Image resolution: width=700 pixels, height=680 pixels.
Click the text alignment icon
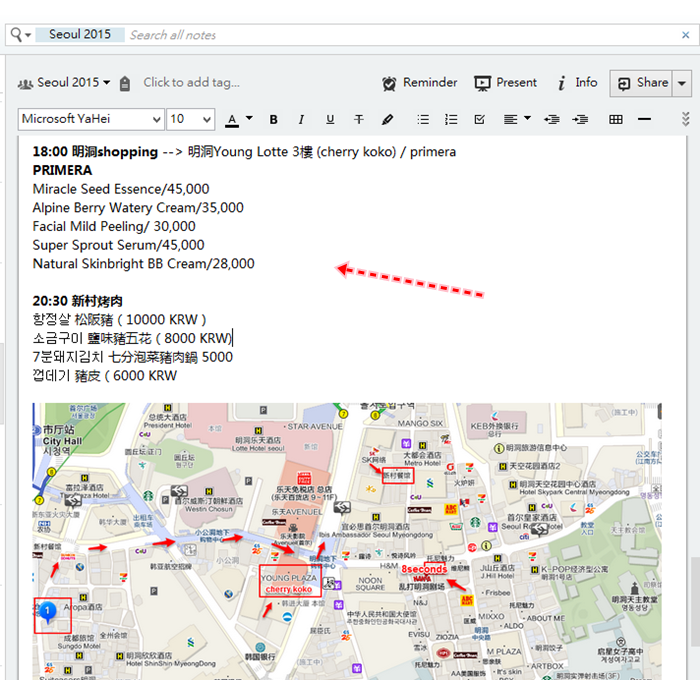click(x=510, y=119)
